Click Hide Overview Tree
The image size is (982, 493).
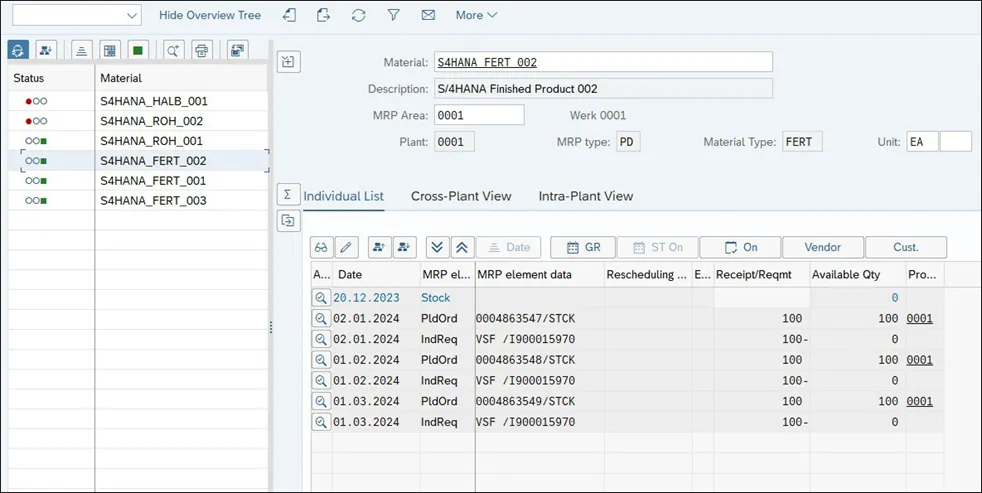[x=210, y=15]
